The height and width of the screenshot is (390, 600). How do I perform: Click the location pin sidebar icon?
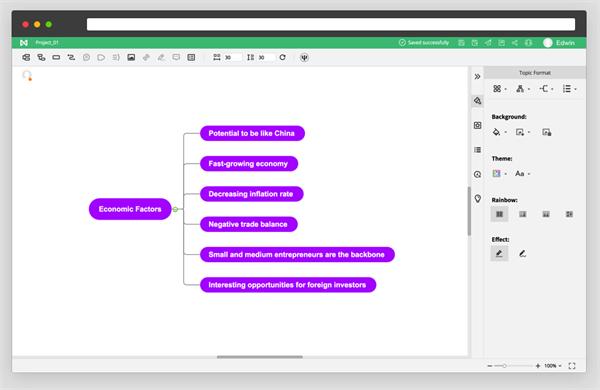click(478, 198)
